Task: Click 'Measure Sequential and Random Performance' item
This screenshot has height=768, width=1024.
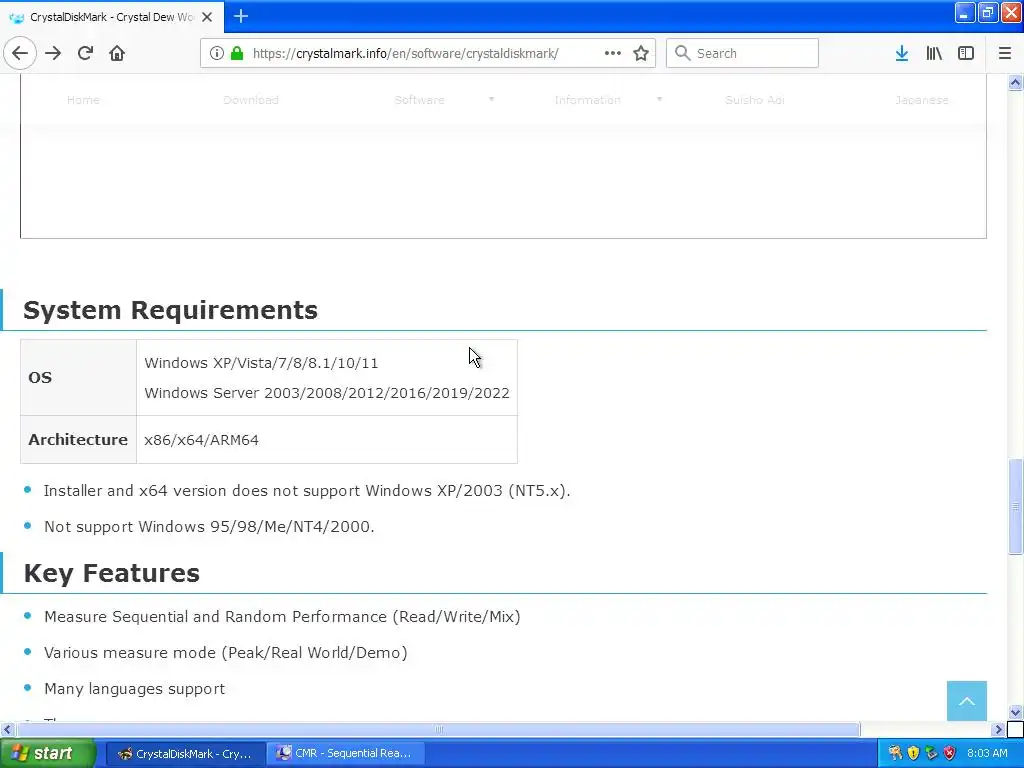Action: (282, 616)
